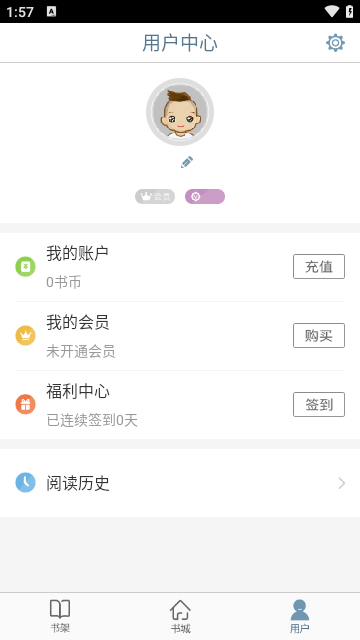Select the 用户 tab in bottom bar
The width and height of the screenshot is (360, 640).
coord(300,616)
